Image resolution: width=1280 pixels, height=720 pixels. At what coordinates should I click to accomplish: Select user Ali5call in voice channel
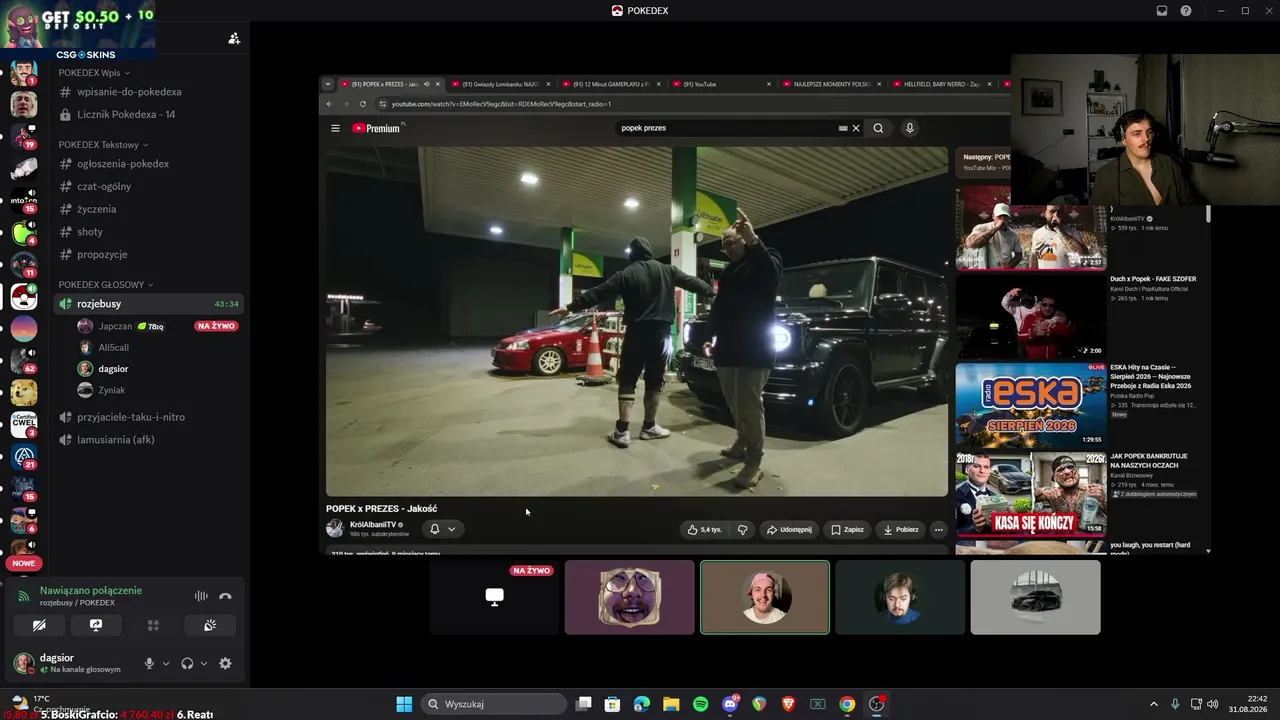pos(113,348)
